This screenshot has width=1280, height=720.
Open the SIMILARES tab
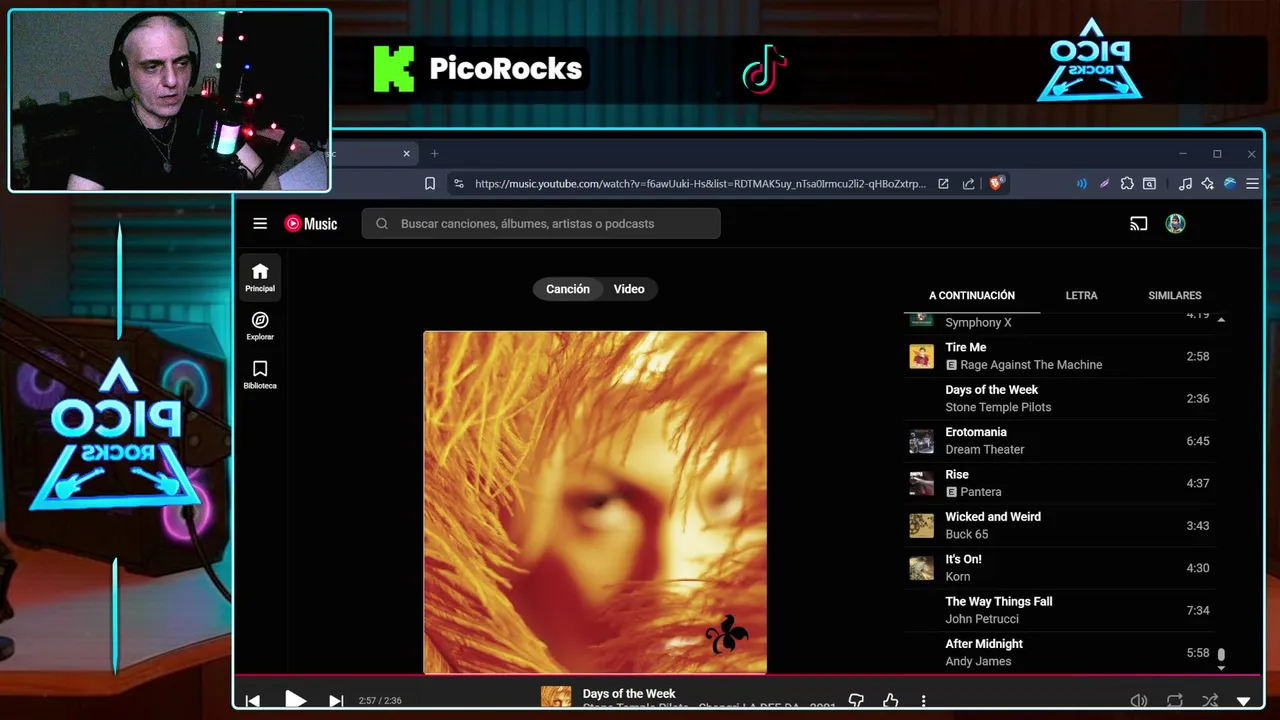click(1175, 296)
